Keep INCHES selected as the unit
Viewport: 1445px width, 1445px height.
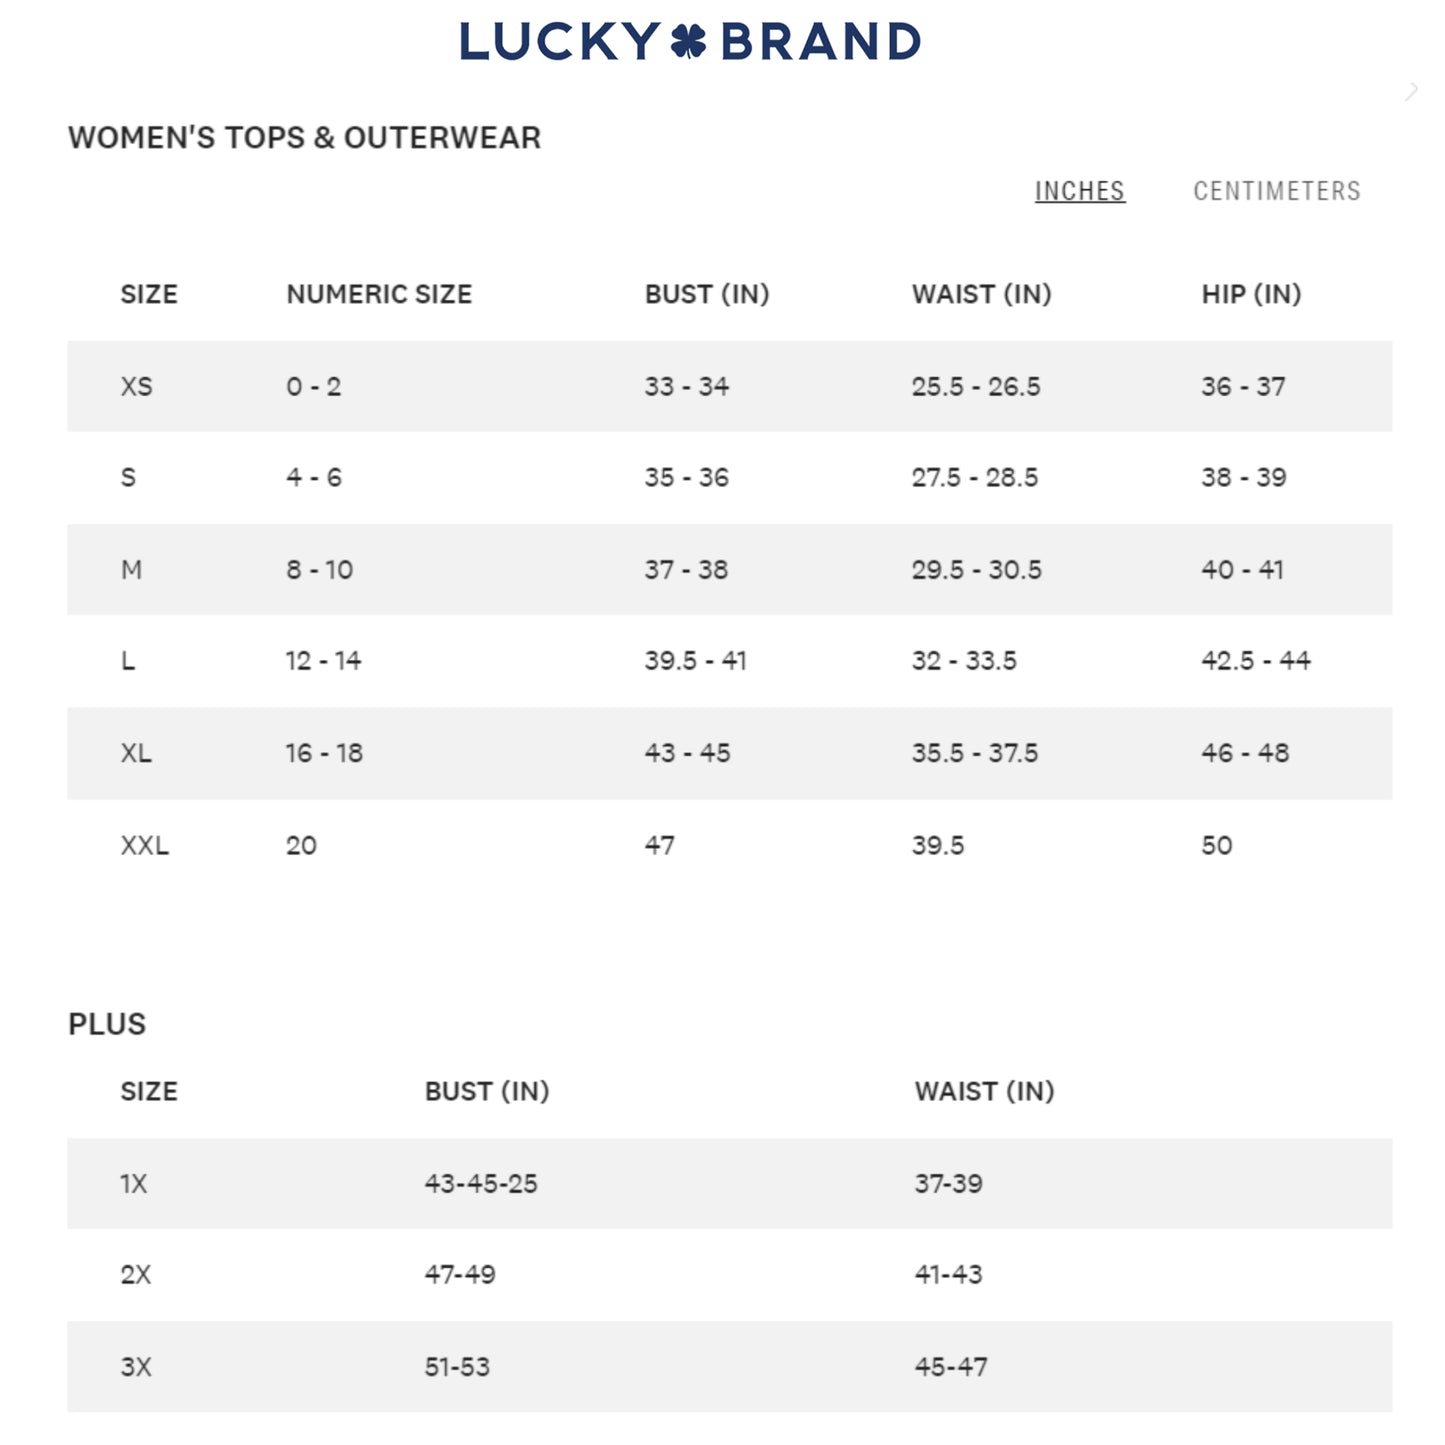1080,190
